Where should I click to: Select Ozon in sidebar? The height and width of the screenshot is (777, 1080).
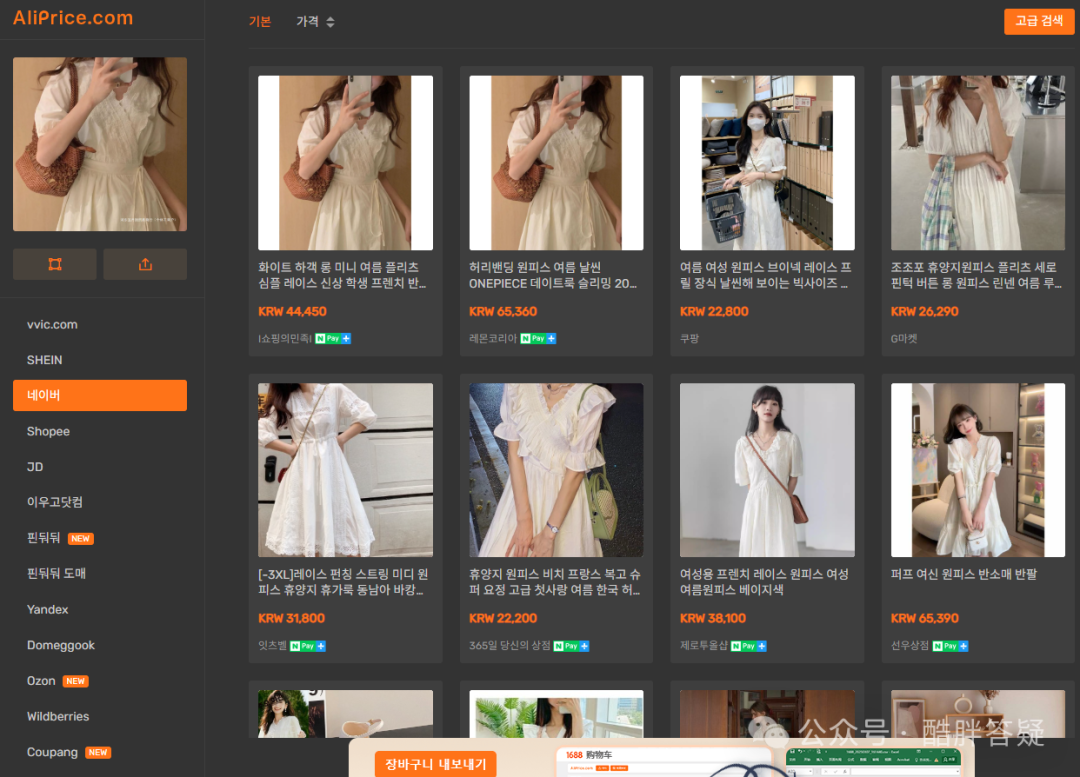[x=57, y=681]
